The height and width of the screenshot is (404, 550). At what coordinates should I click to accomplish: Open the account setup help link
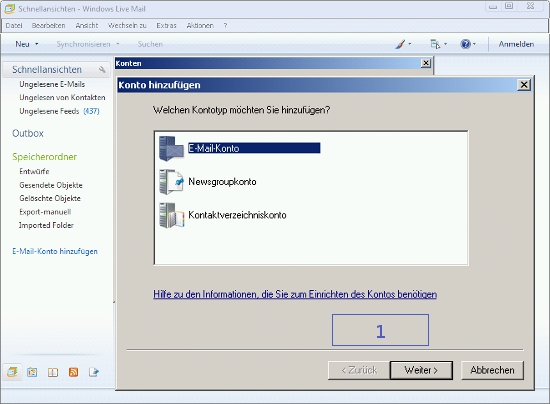coord(295,294)
